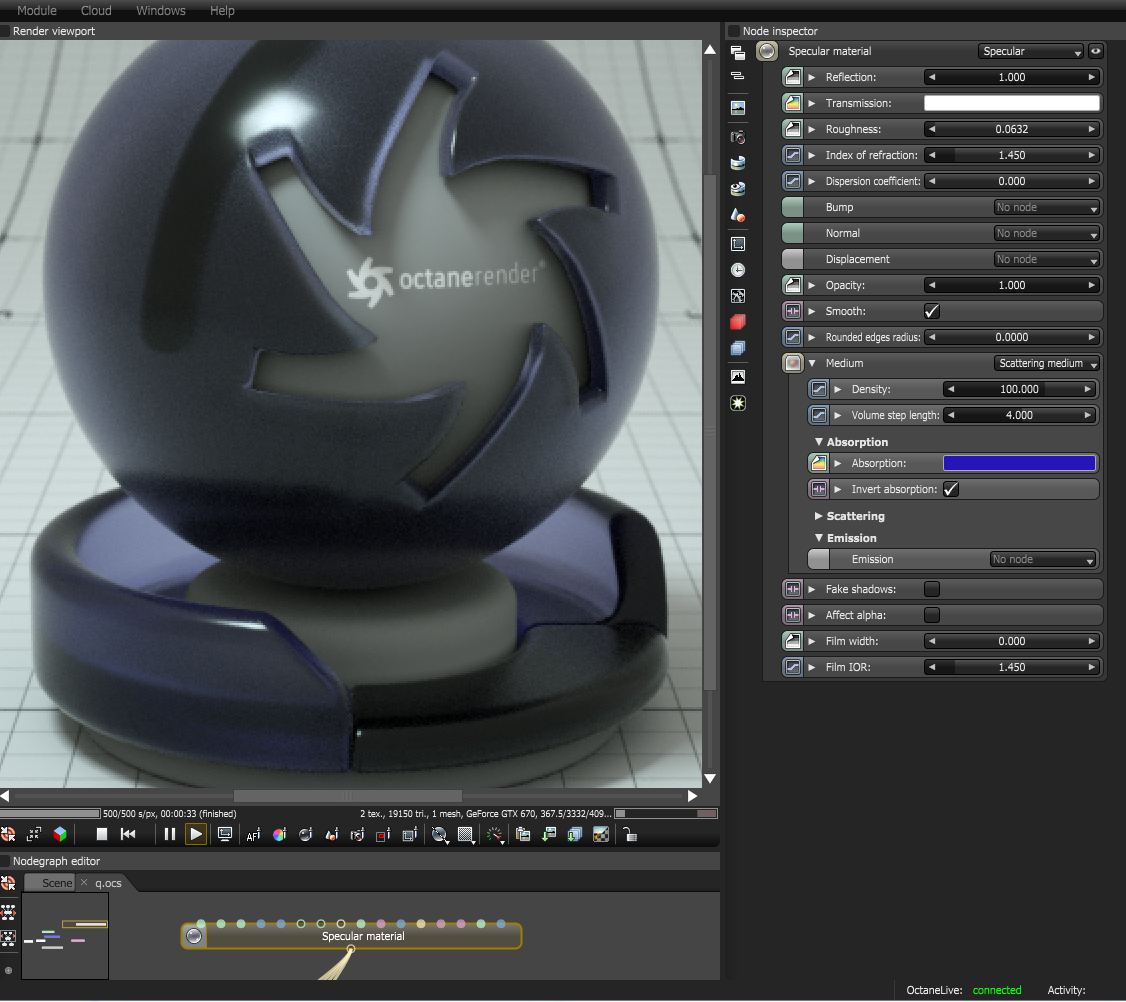Open the Specular material type dropdown
This screenshot has height=1002, width=1126.
point(1030,51)
